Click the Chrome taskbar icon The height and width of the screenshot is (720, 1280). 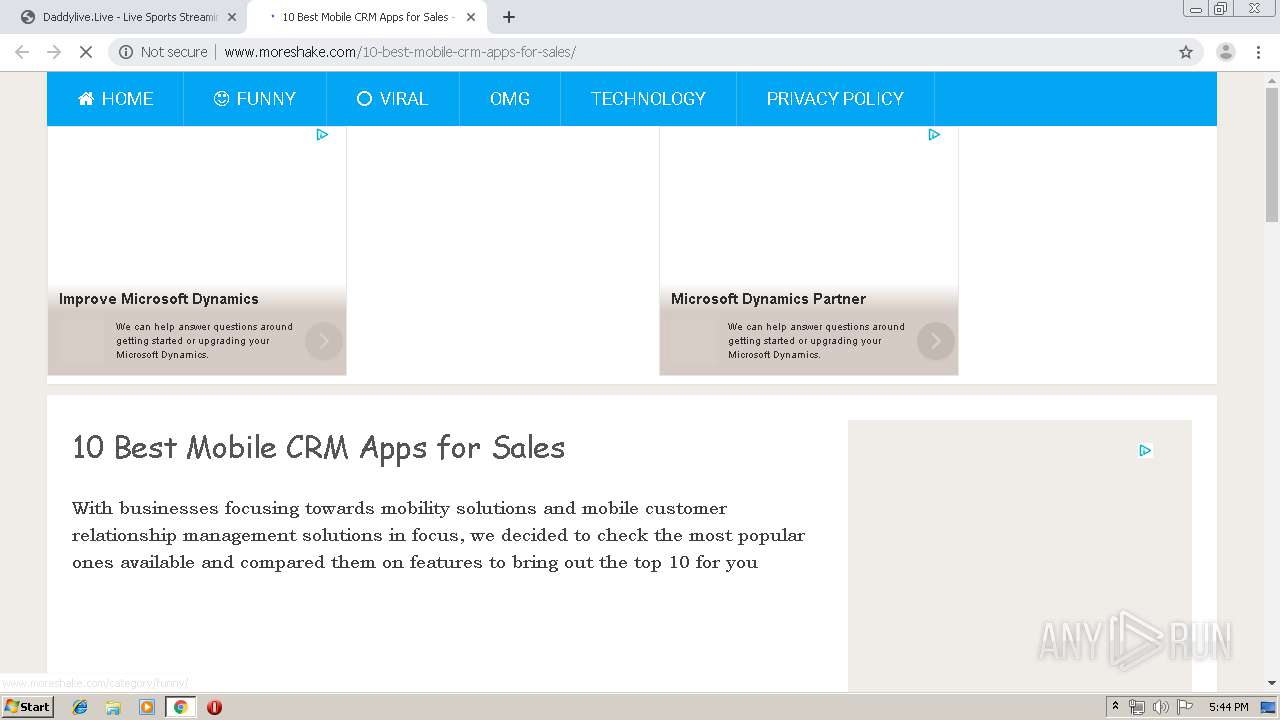[180, 707]
